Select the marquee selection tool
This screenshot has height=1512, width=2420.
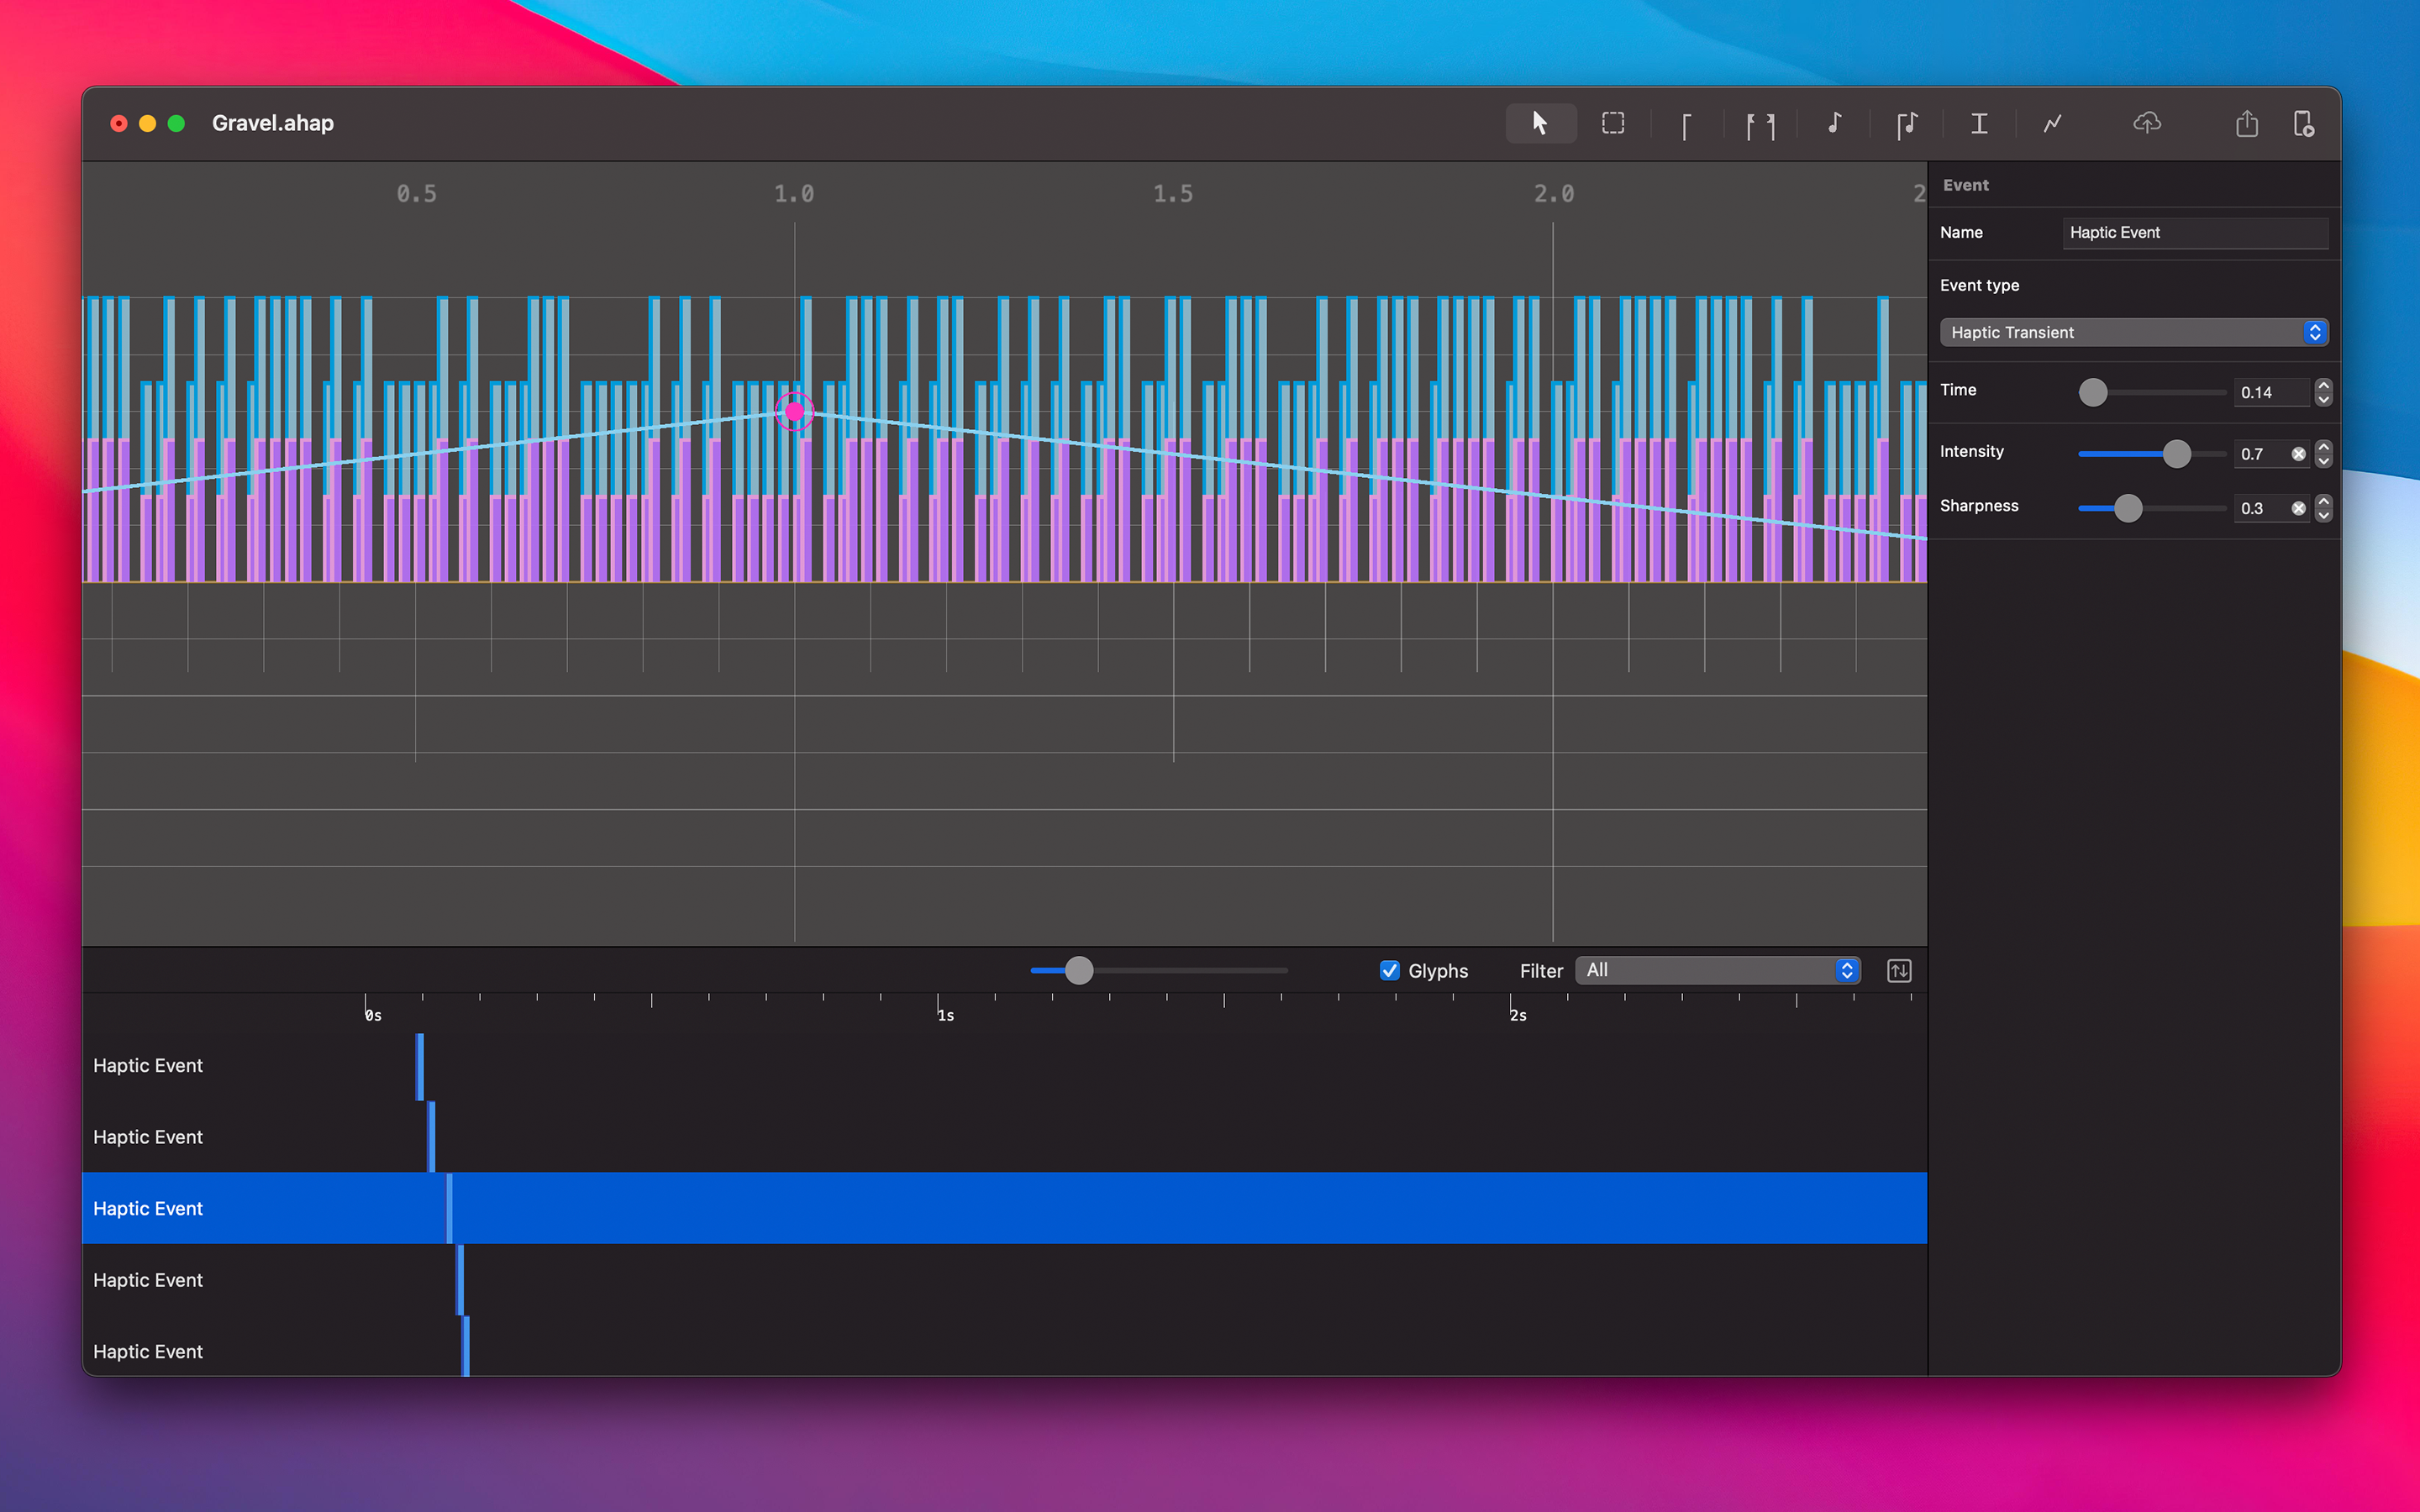pos(1613,123)
